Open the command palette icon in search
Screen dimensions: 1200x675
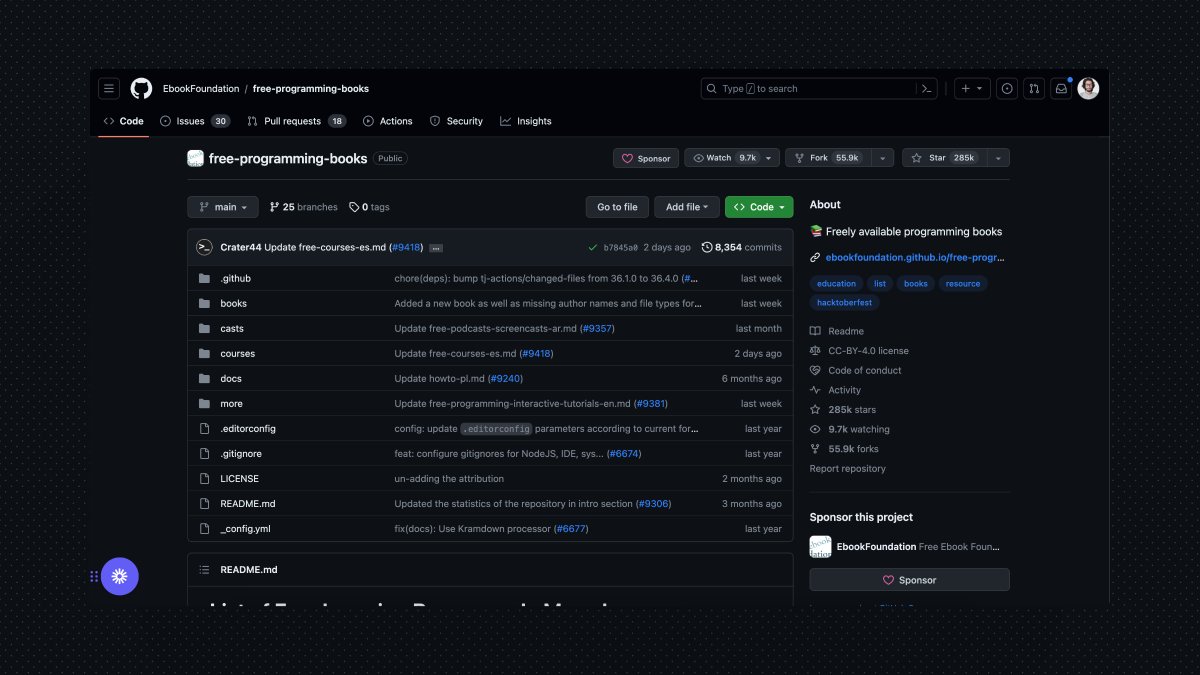927,89
